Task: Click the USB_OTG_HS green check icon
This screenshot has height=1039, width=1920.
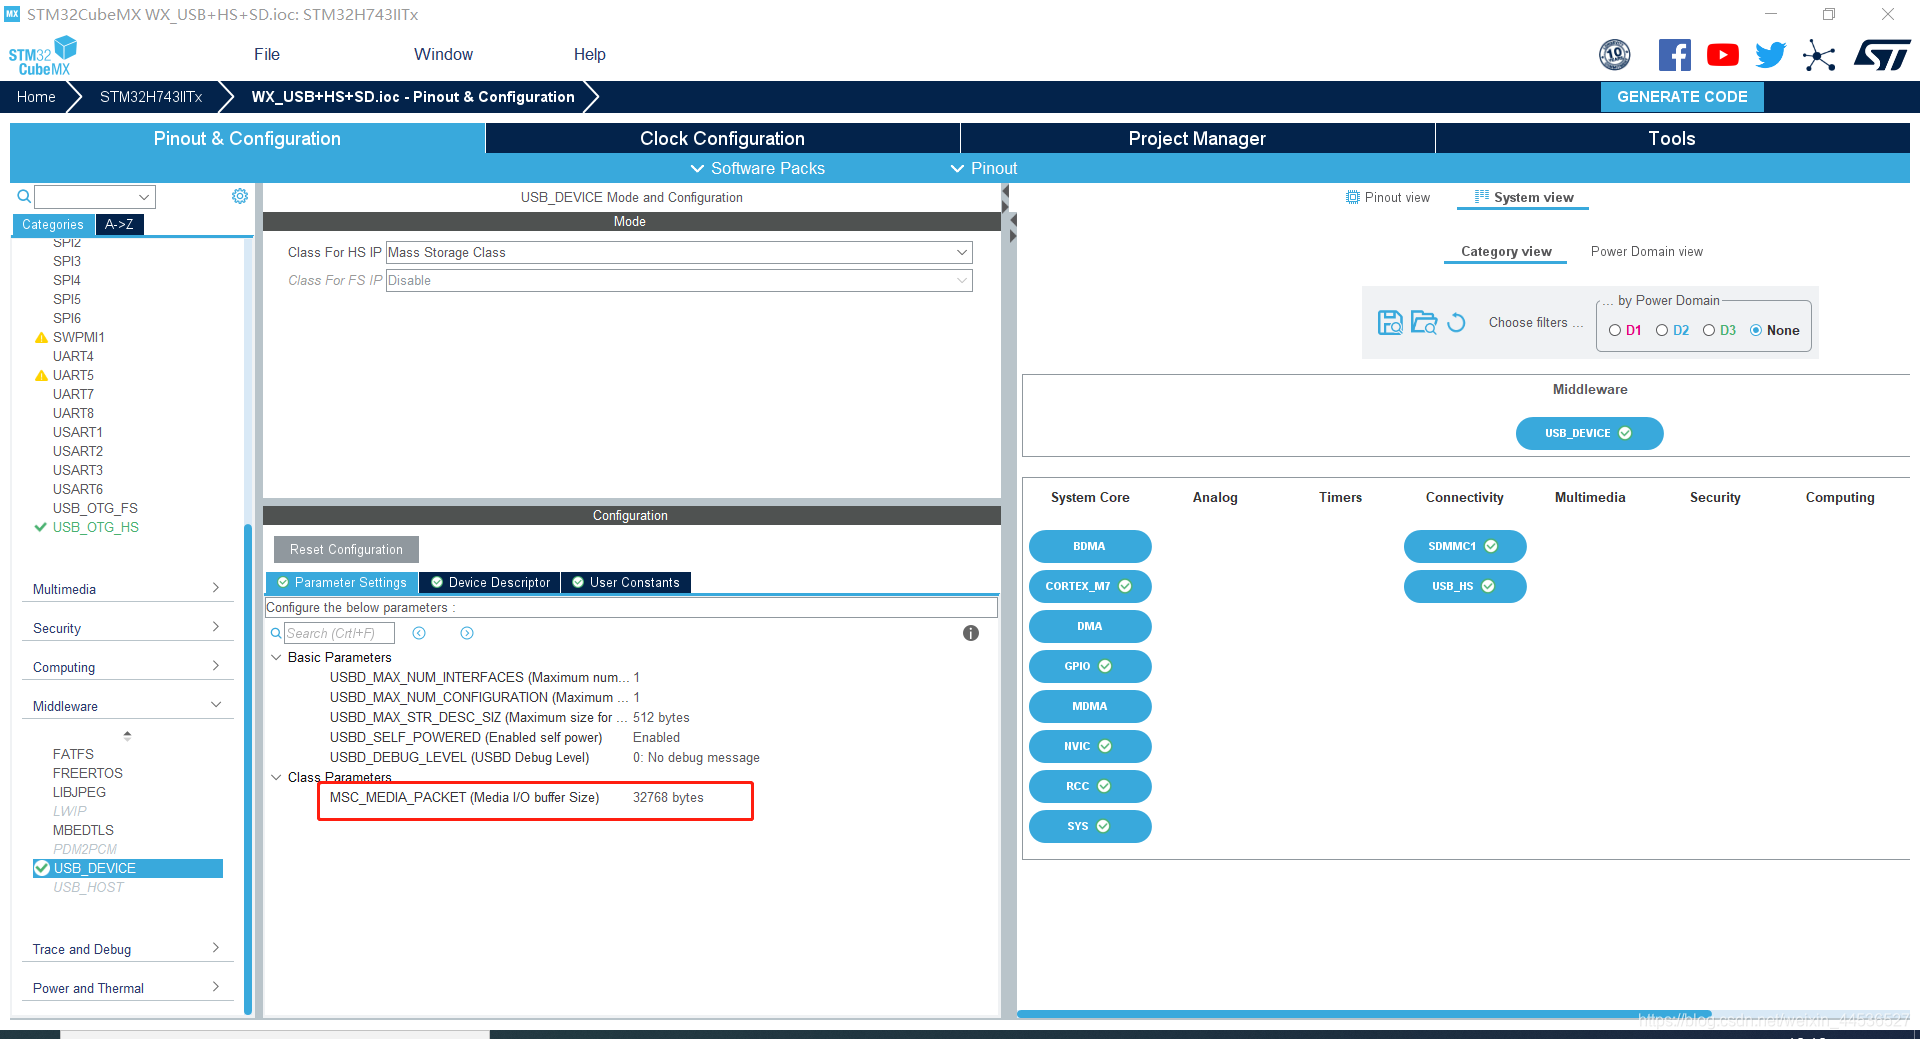Action: tap(41, 527)
